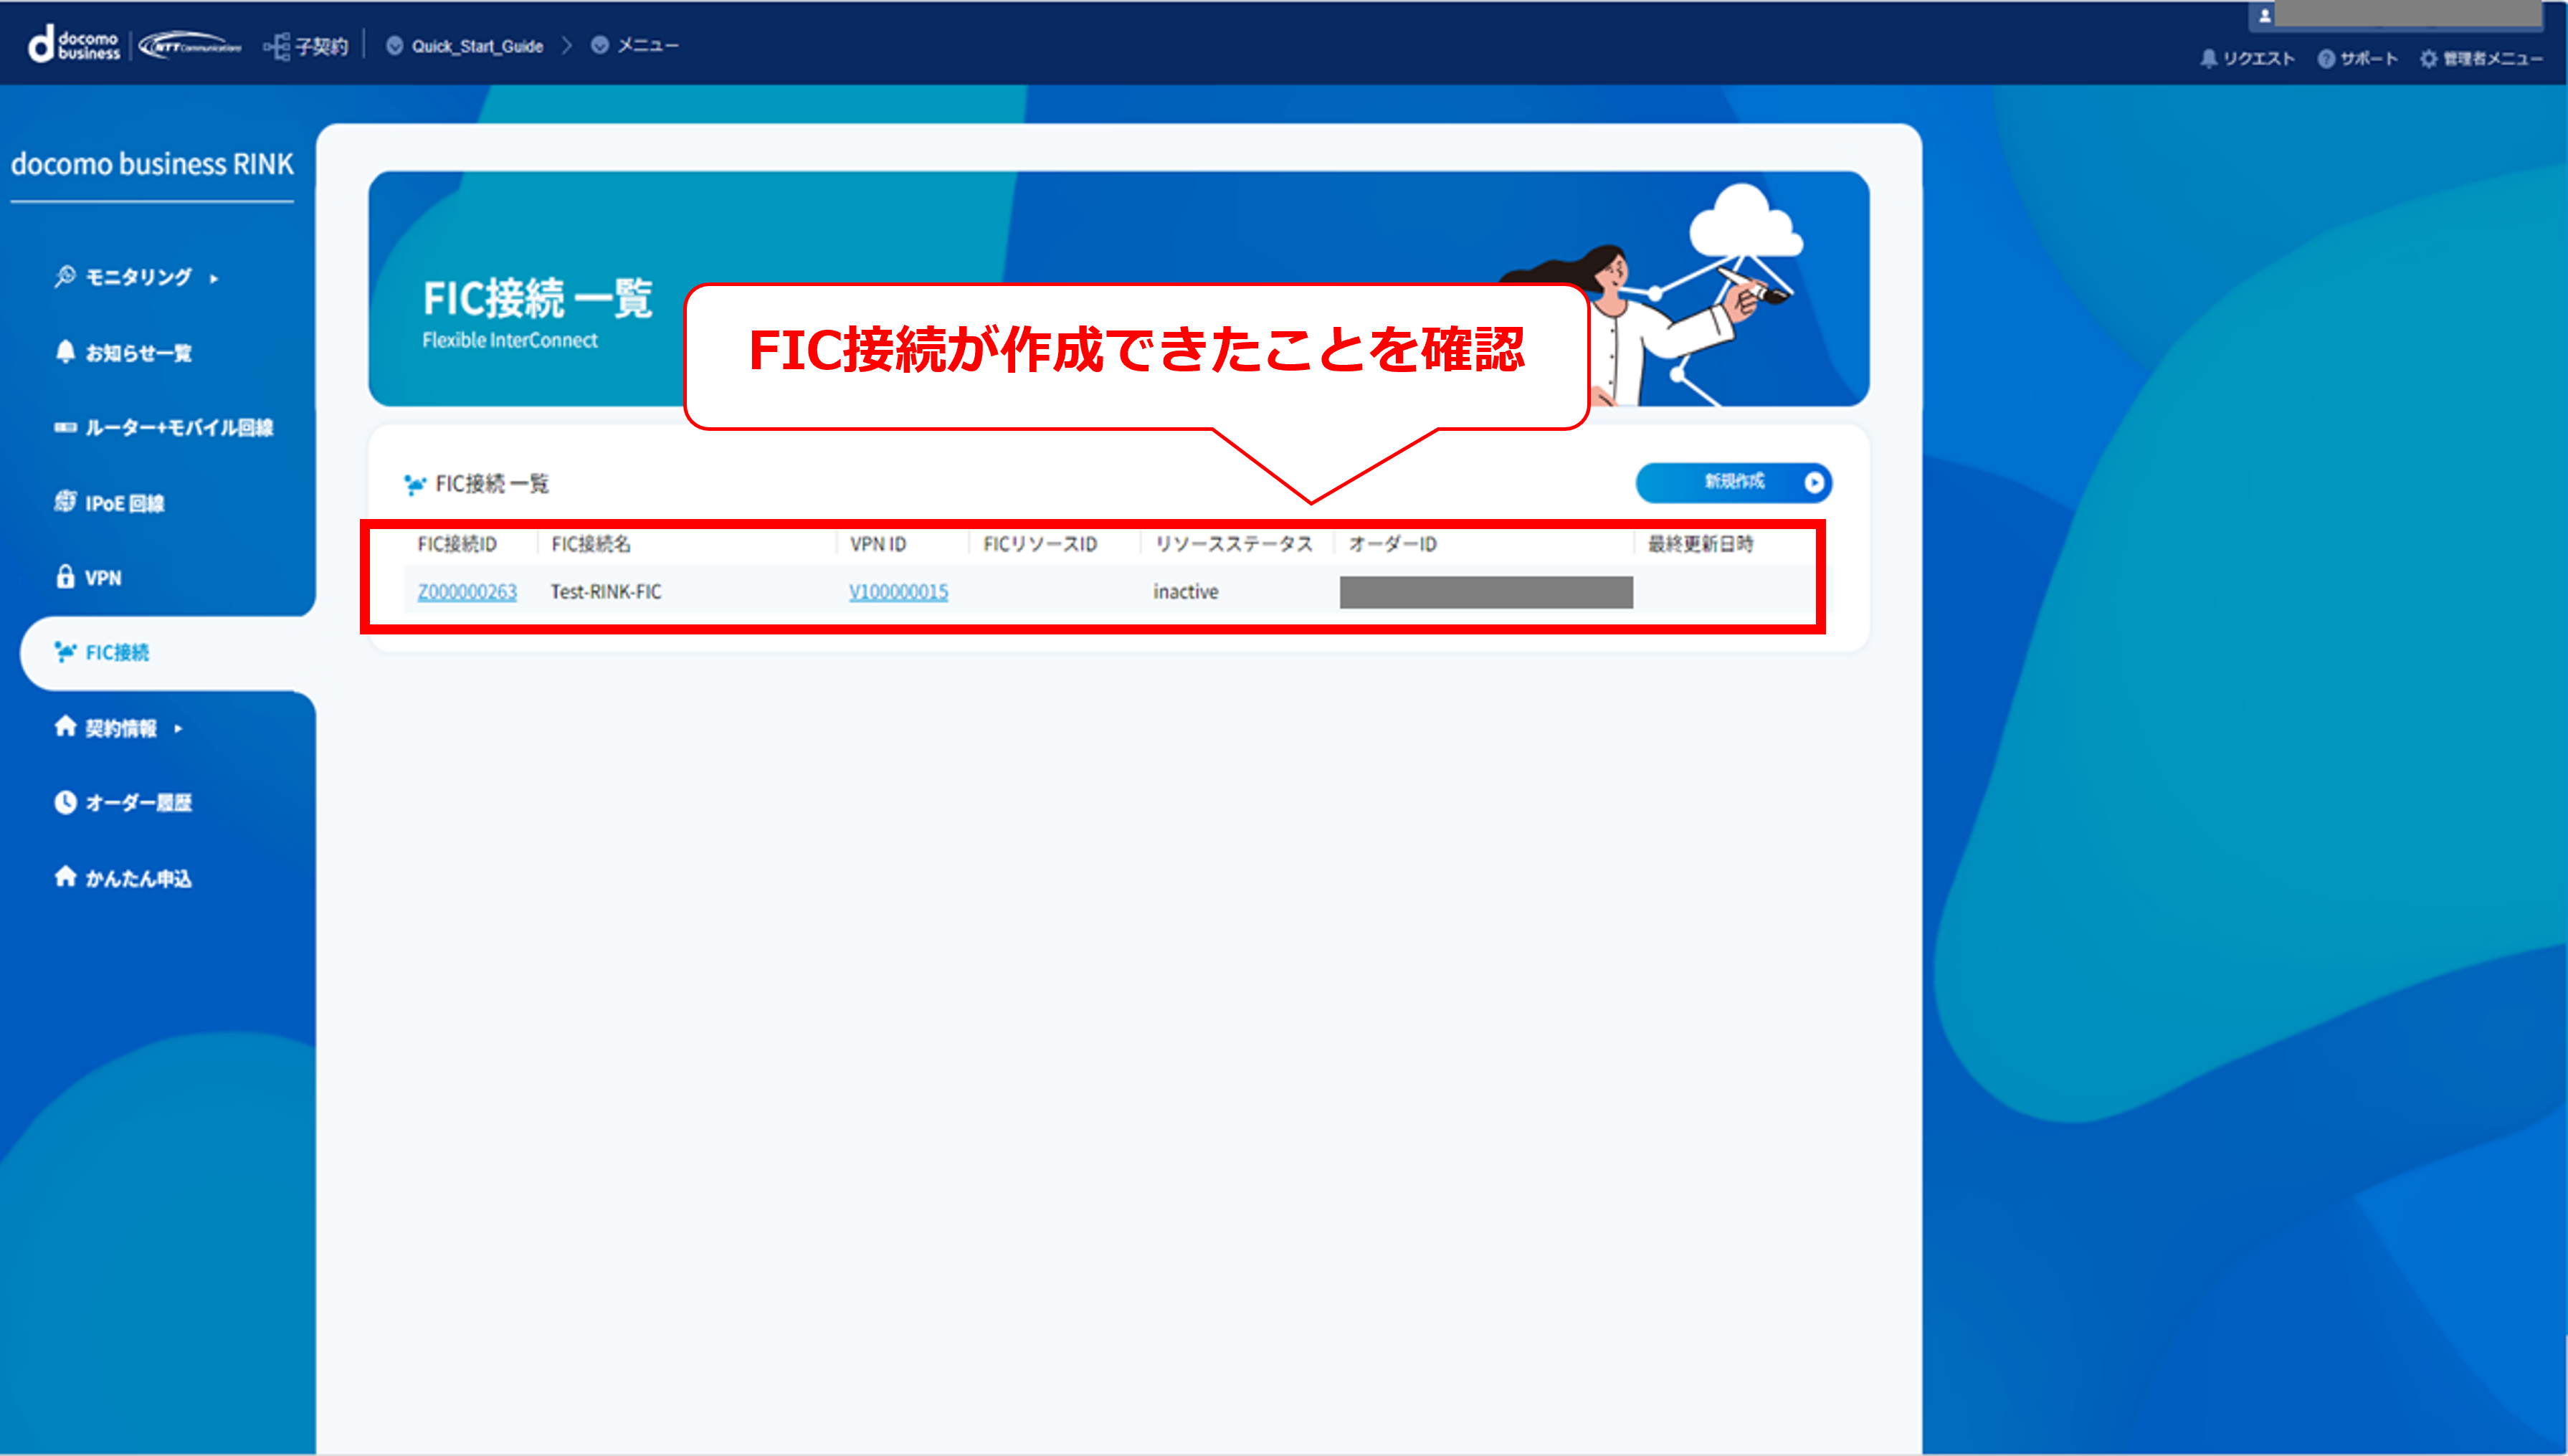The image size is (2568, 1456).
Task: Open the サポート help icon
Action: pos(2326,59)
